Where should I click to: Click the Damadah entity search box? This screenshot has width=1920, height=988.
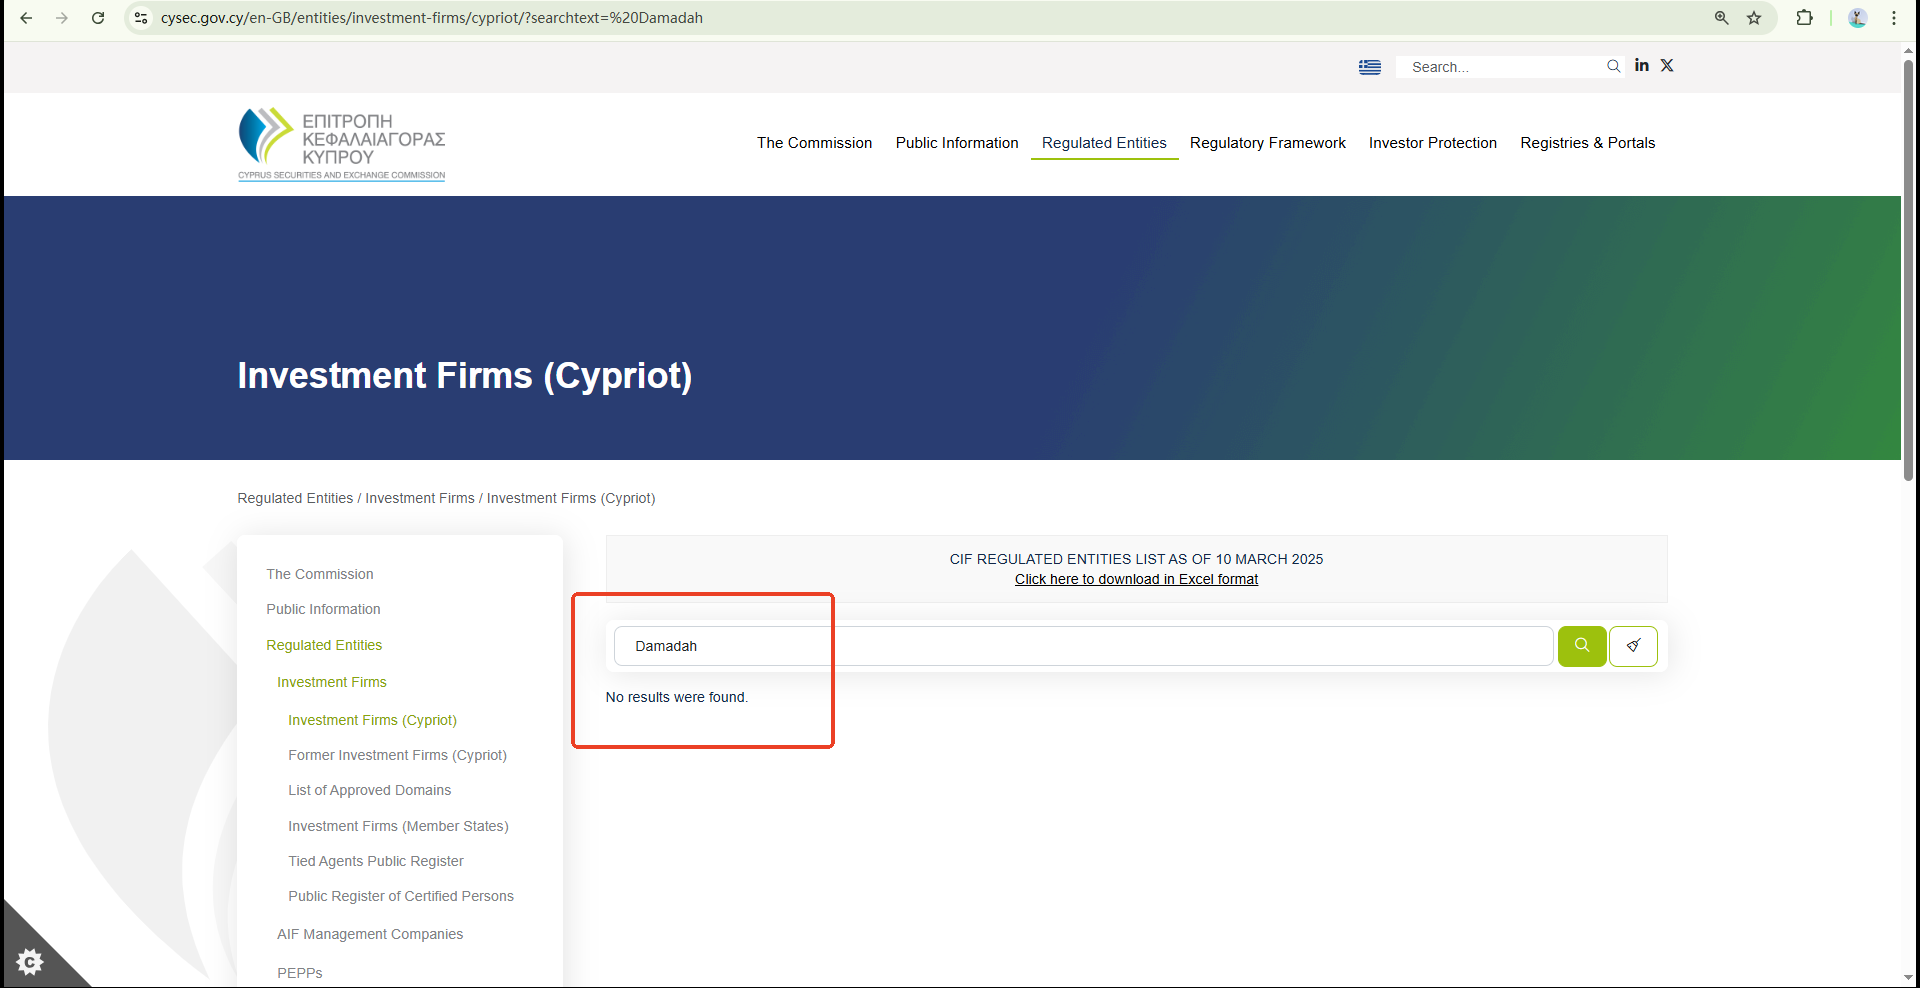coord(1084,646)
